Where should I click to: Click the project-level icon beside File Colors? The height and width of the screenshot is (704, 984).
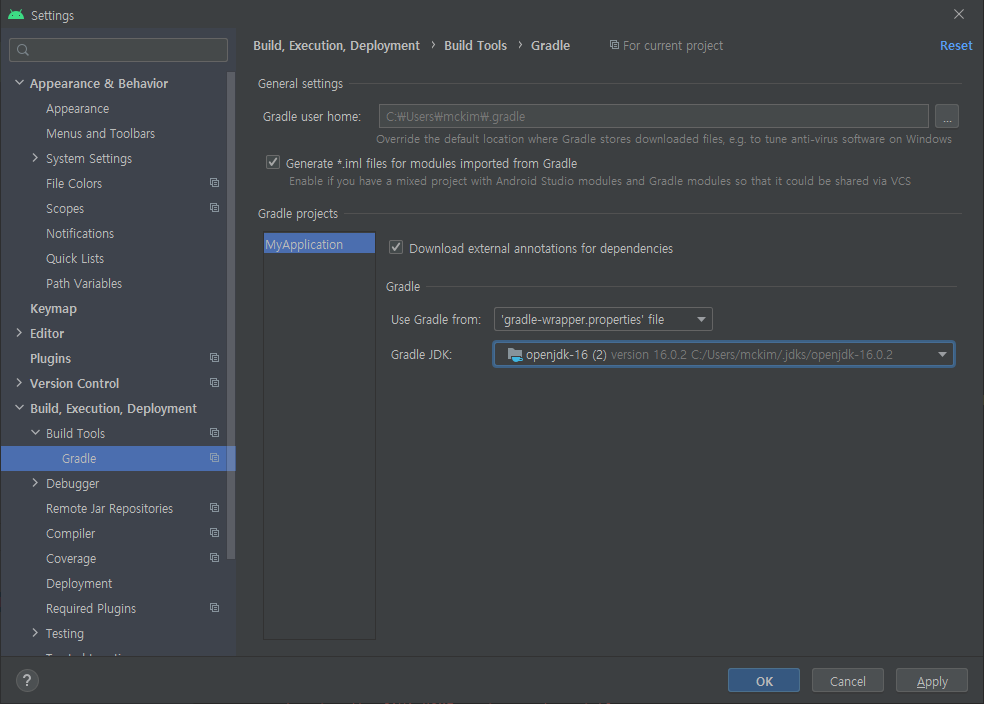215,183
